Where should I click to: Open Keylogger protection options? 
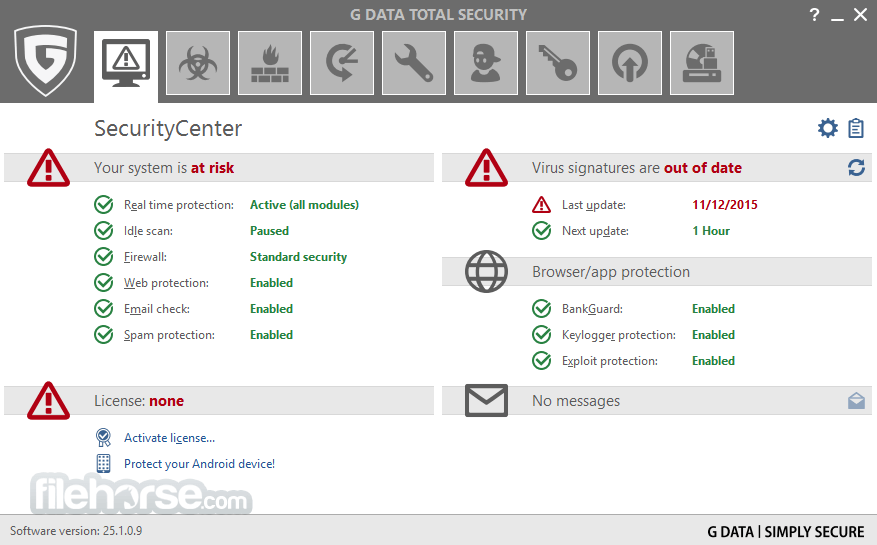point(619,335)
